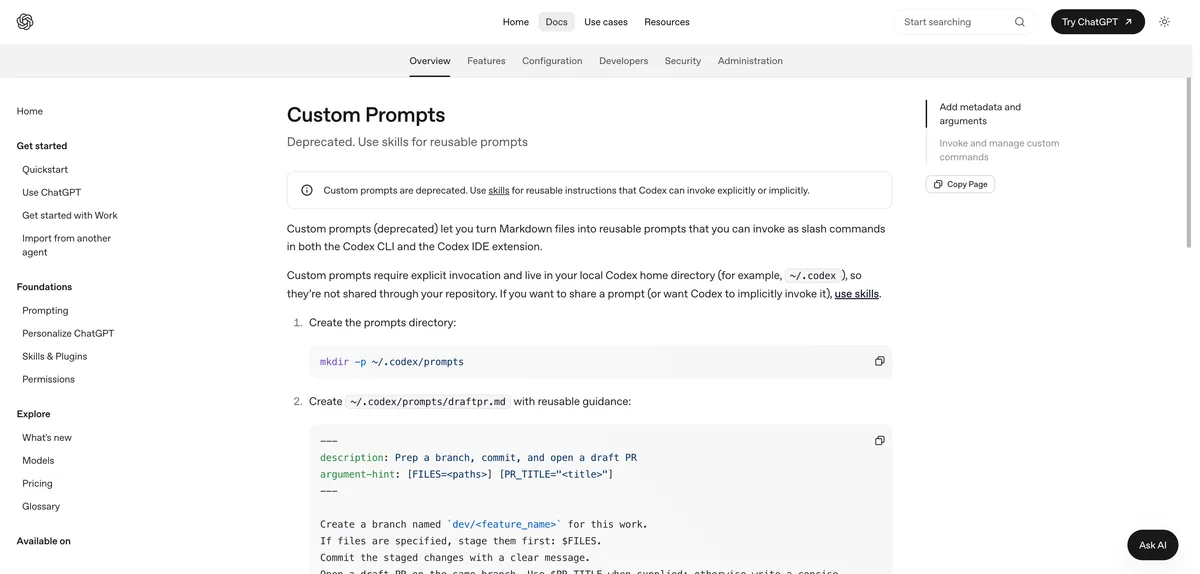Jump to Add metadata and arguments section
The image size is (1200, 574).
click(980, 114)
